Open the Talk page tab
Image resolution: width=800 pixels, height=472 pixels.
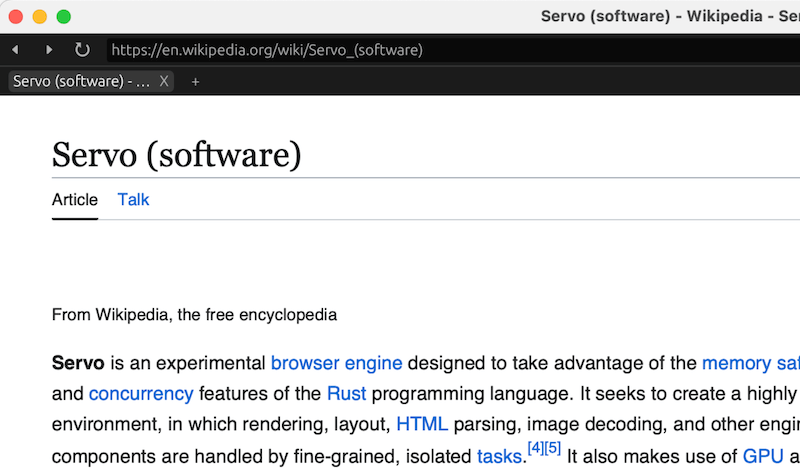[x=133, y=199]
